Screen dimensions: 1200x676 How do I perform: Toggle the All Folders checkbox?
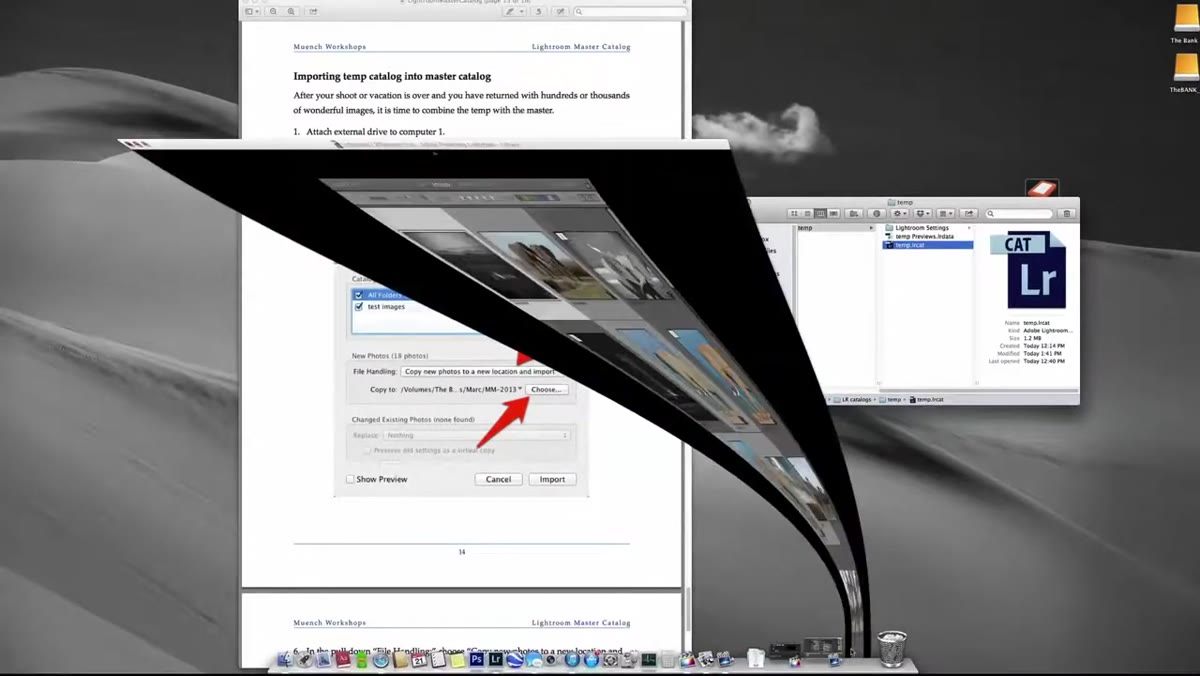pyautogui.click(x=359, y=295)
